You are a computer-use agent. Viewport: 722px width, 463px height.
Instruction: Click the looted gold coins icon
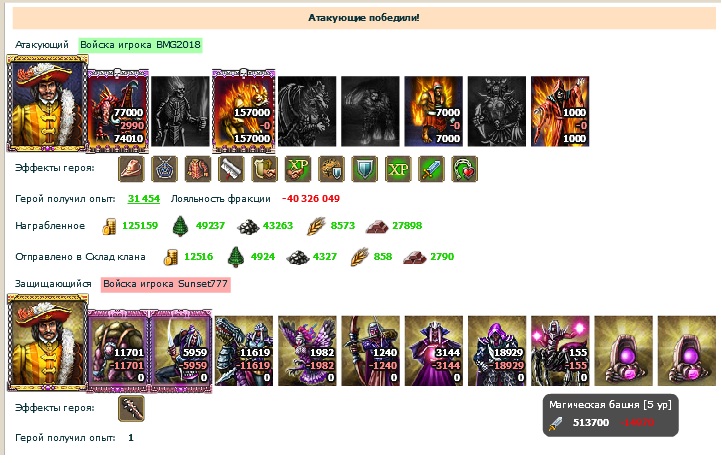coord(109,226)
